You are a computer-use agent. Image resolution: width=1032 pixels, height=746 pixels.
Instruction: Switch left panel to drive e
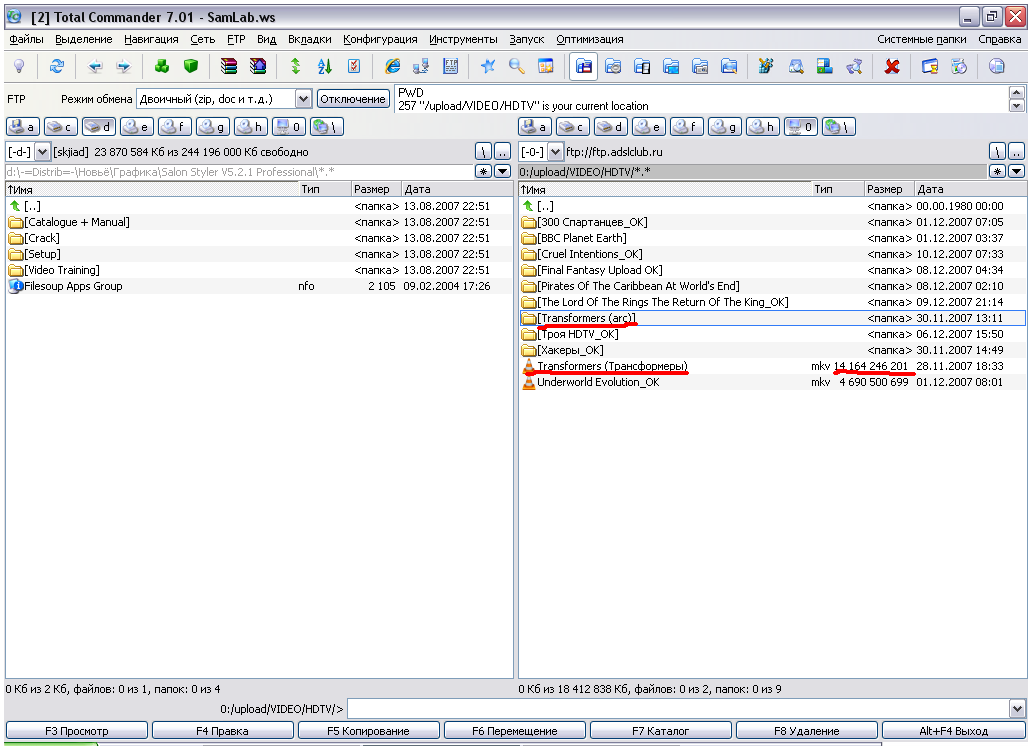137,126
